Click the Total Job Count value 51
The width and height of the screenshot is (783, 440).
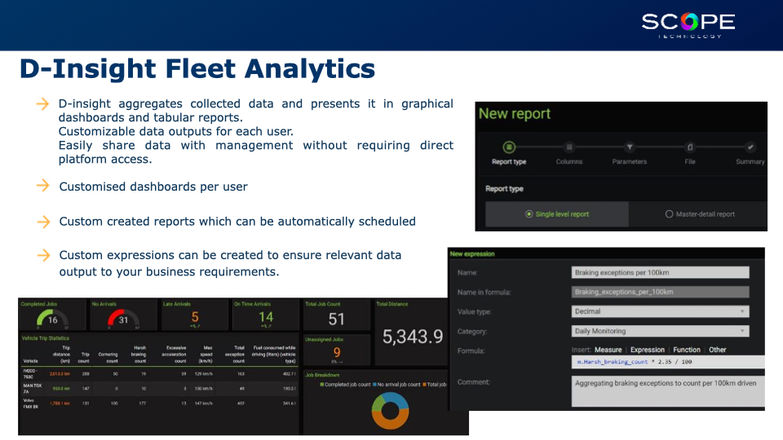[336, 319]
